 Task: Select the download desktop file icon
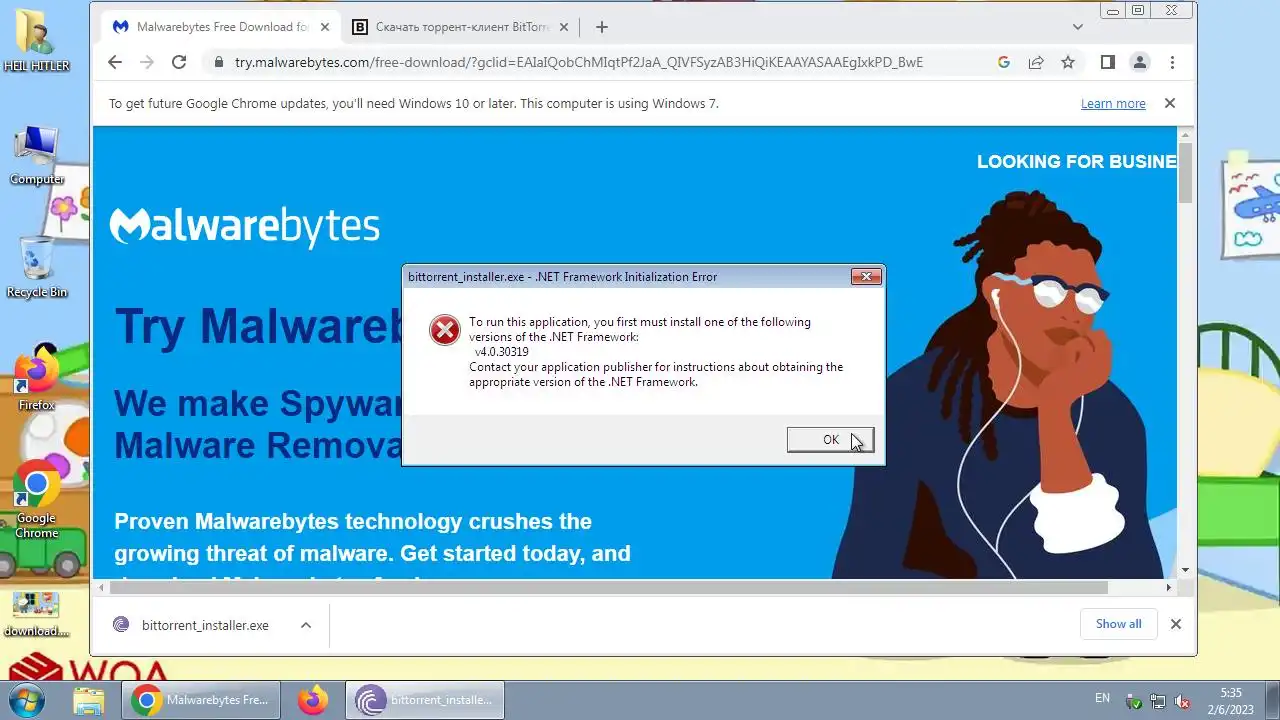(36, 614)
